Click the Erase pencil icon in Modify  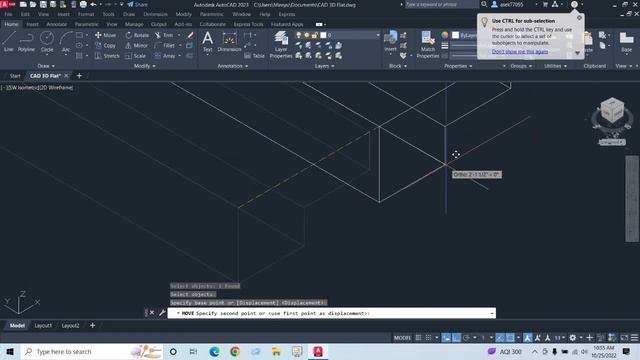click(x=190, y=35)
